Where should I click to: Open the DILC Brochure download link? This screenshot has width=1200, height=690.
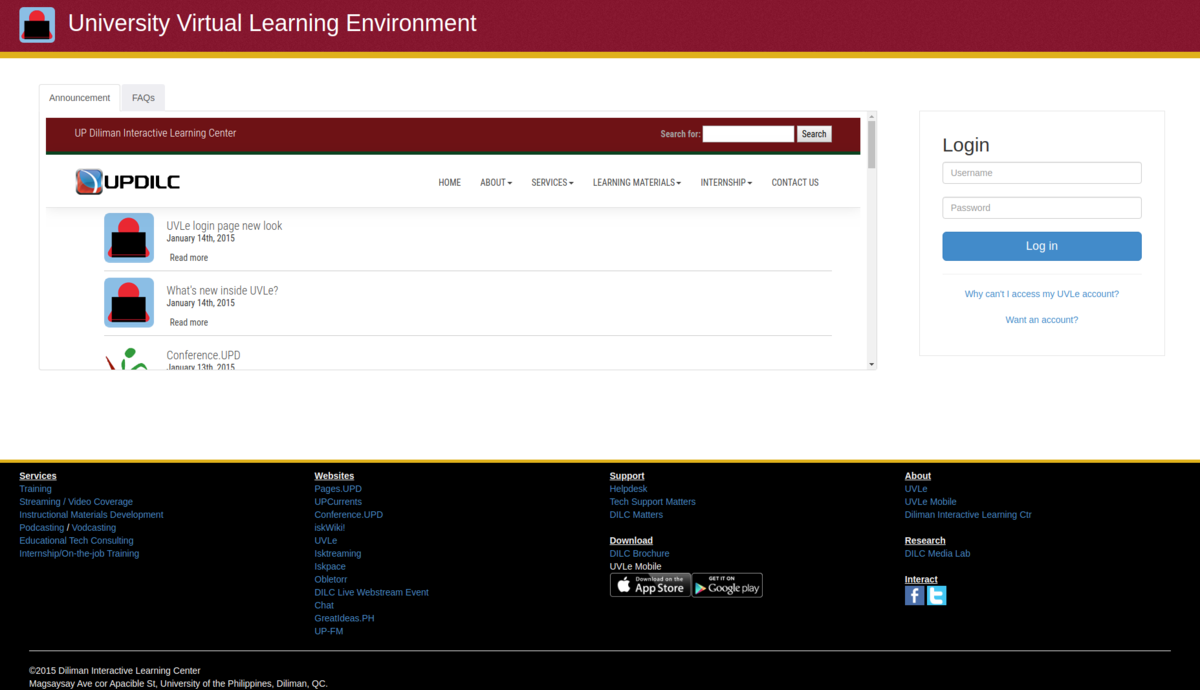tap(639, 553)
